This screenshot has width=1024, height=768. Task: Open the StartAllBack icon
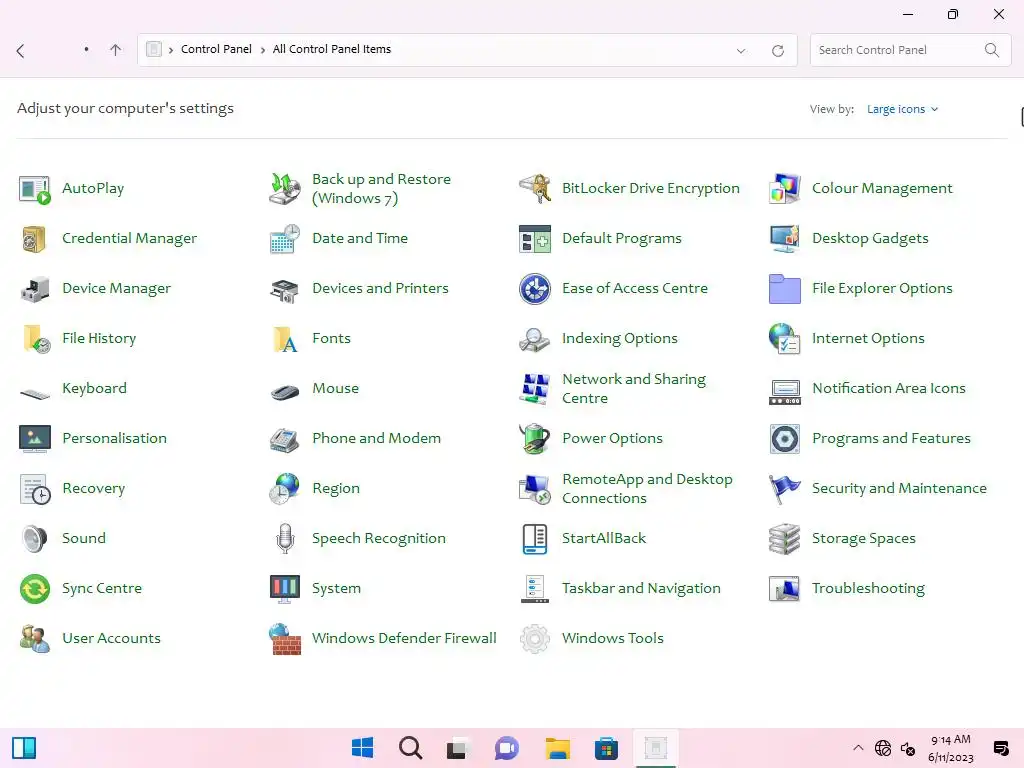coord(535,539)
